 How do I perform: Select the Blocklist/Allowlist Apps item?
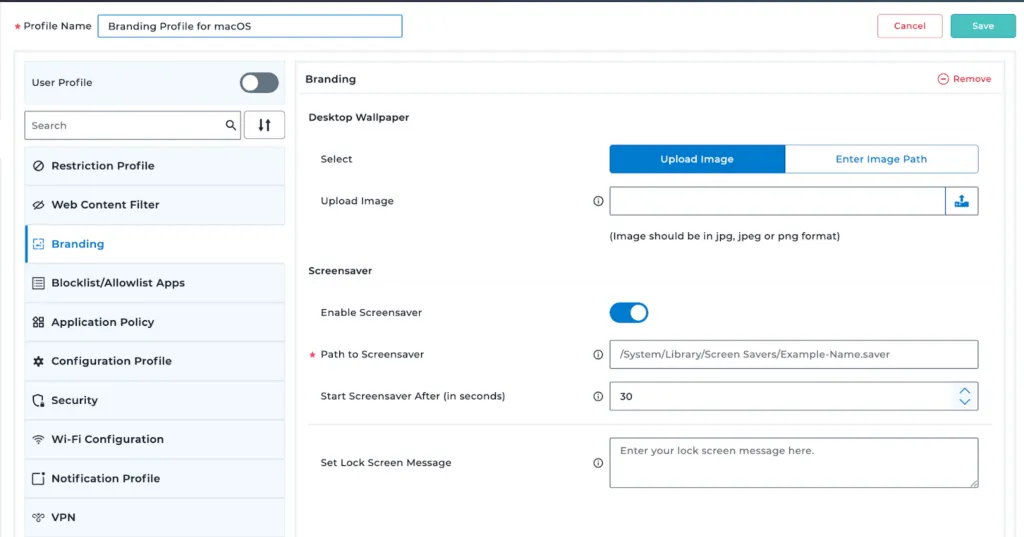[x=155, y=283]
